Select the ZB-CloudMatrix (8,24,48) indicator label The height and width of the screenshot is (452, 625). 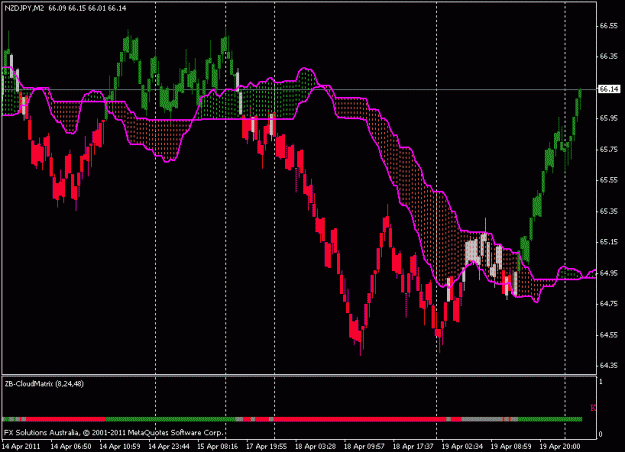pyautogui.click(x=44, y=384)
